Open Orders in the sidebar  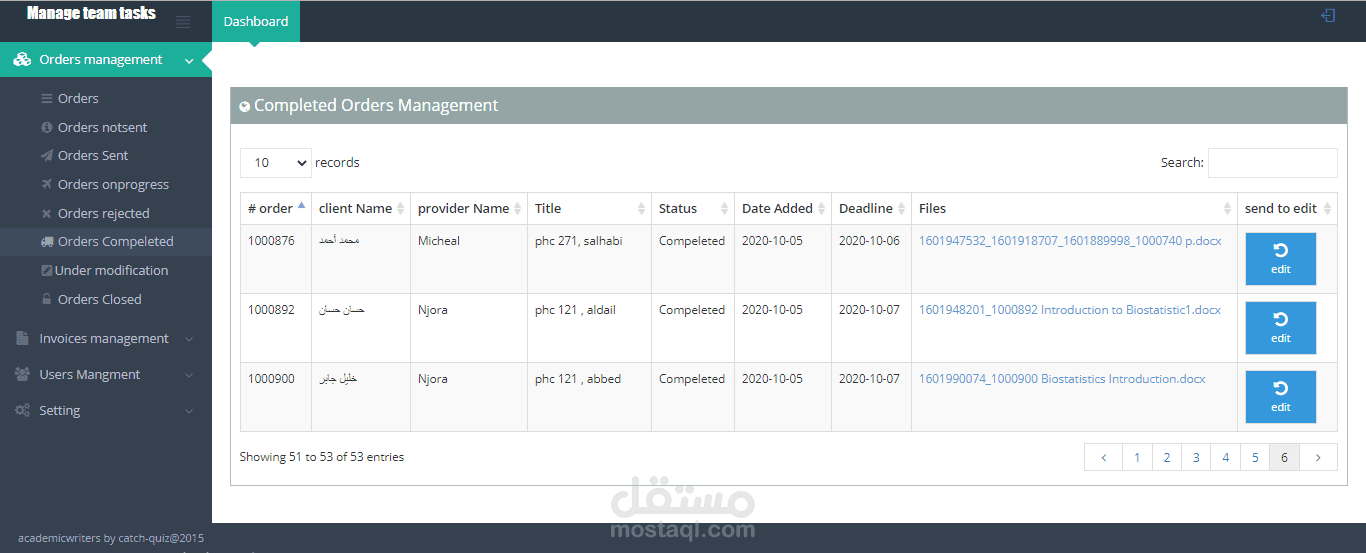point(78,98)
